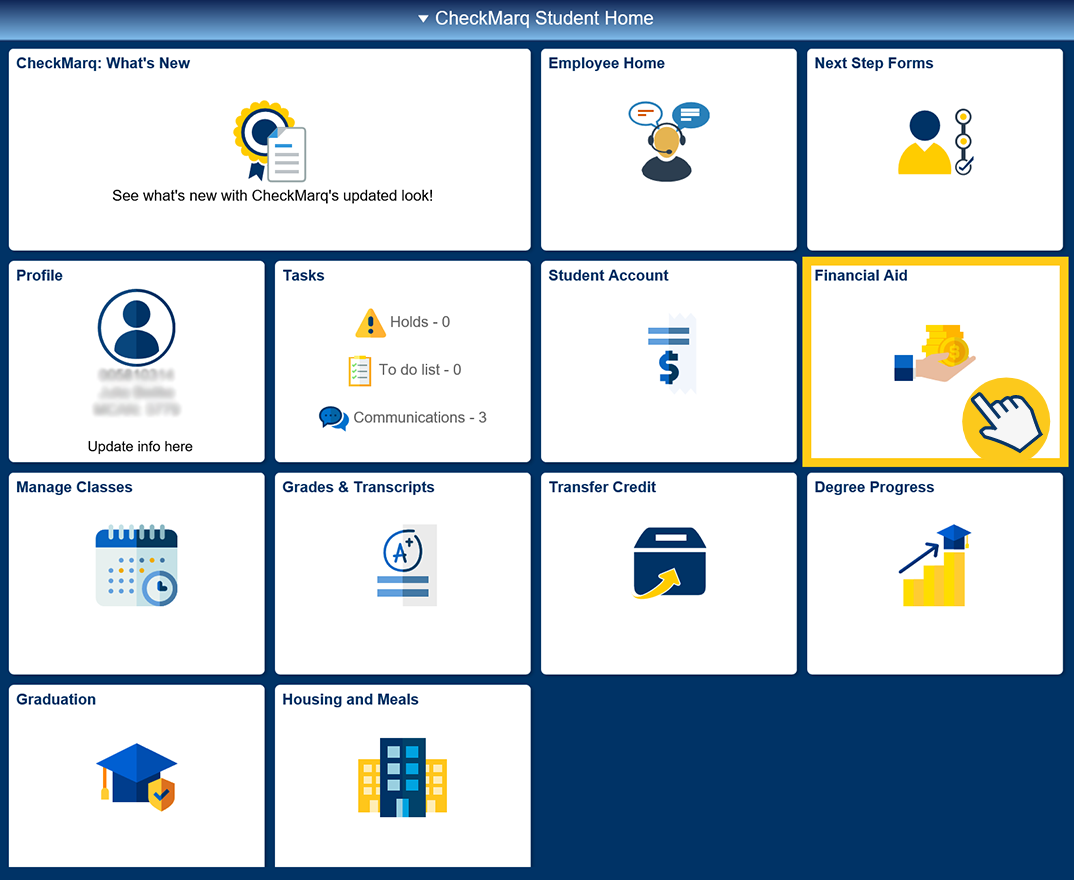
Task: Click the What's New ribbon document icon
Action: tap(270, 141)
